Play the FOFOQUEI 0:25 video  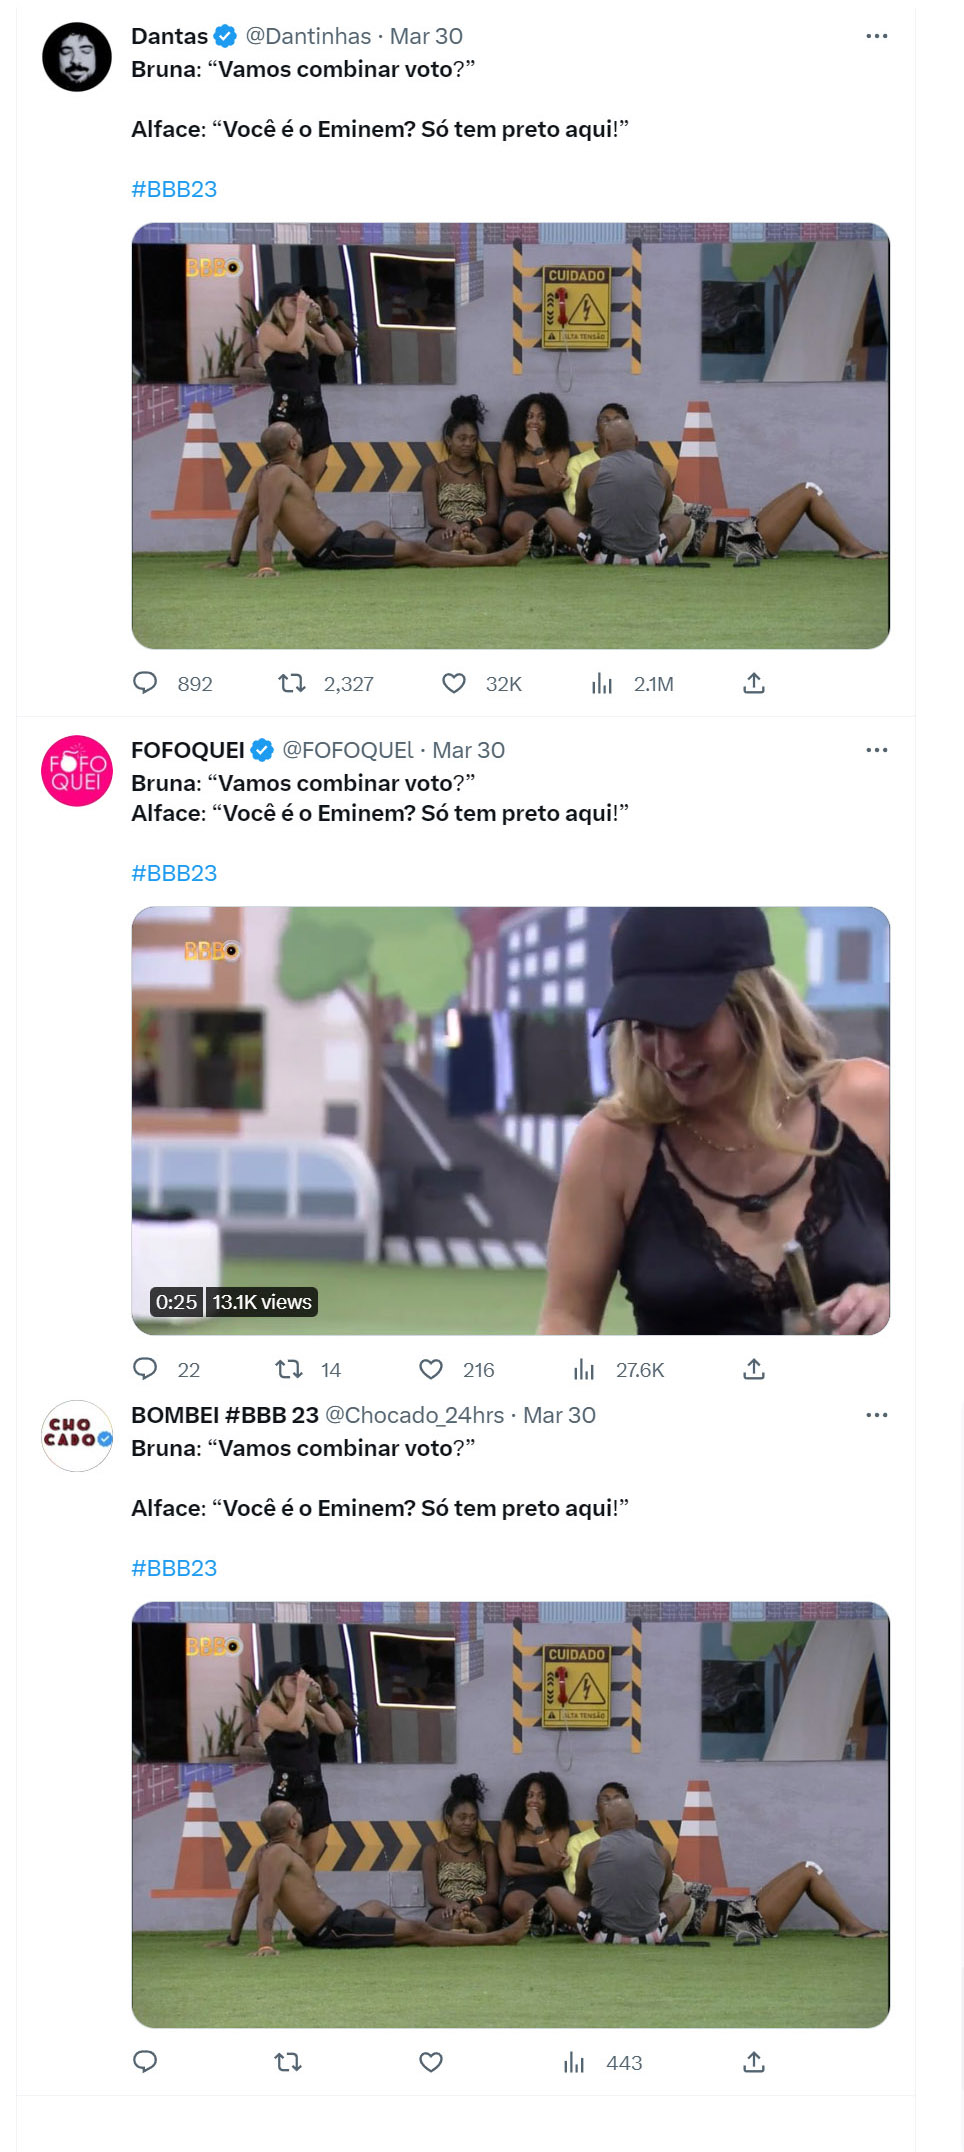pos(510,1120)
